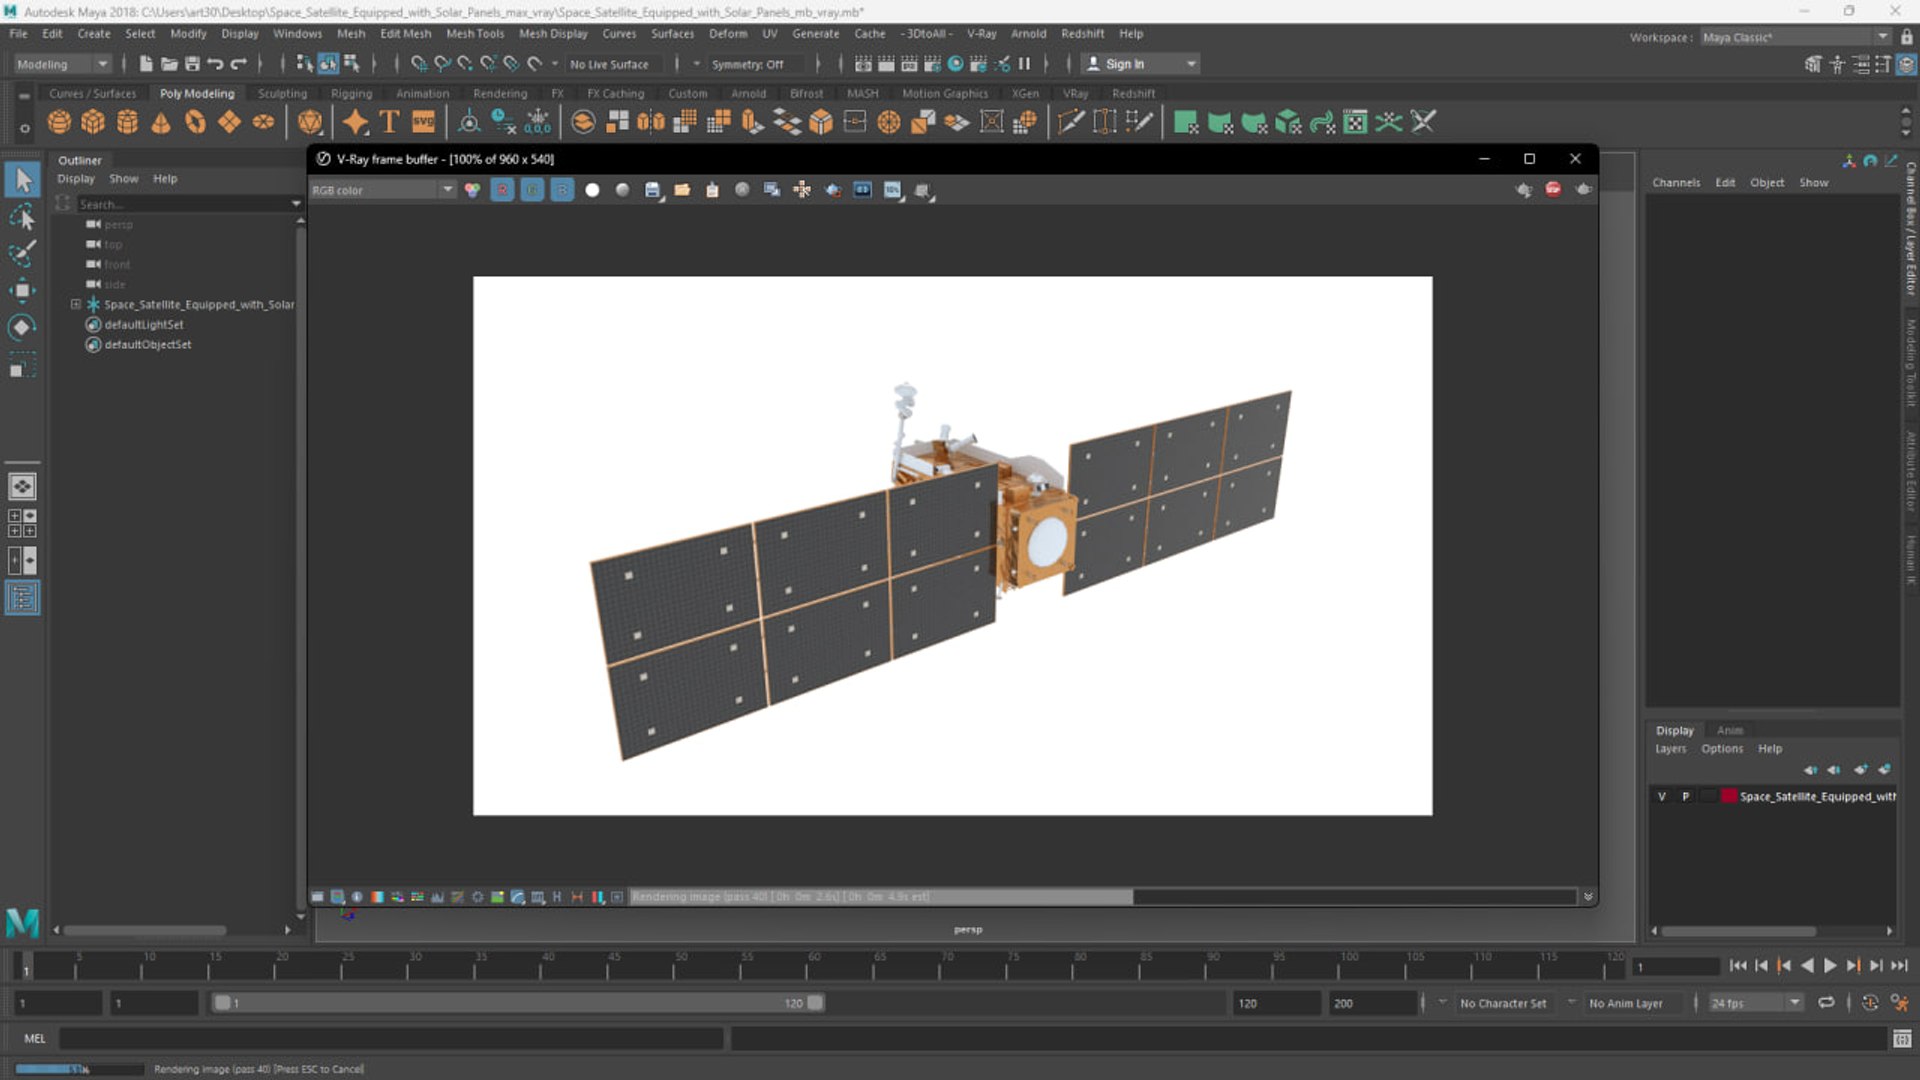Open the Modeling menu set dropdown
Image resolution: width=1920 pixels, height=1080 pixels.
pyautogui.click(x=62, y=64)
